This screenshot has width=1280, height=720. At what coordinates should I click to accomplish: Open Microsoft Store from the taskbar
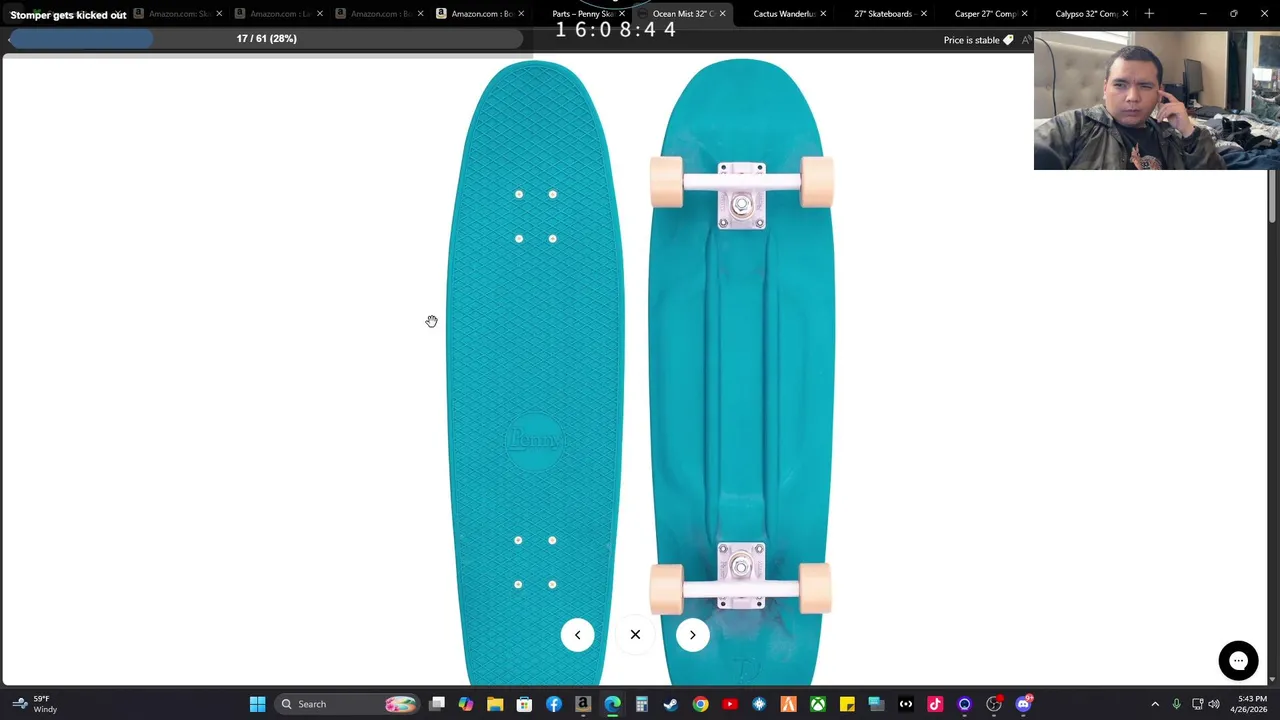point(524,704)
